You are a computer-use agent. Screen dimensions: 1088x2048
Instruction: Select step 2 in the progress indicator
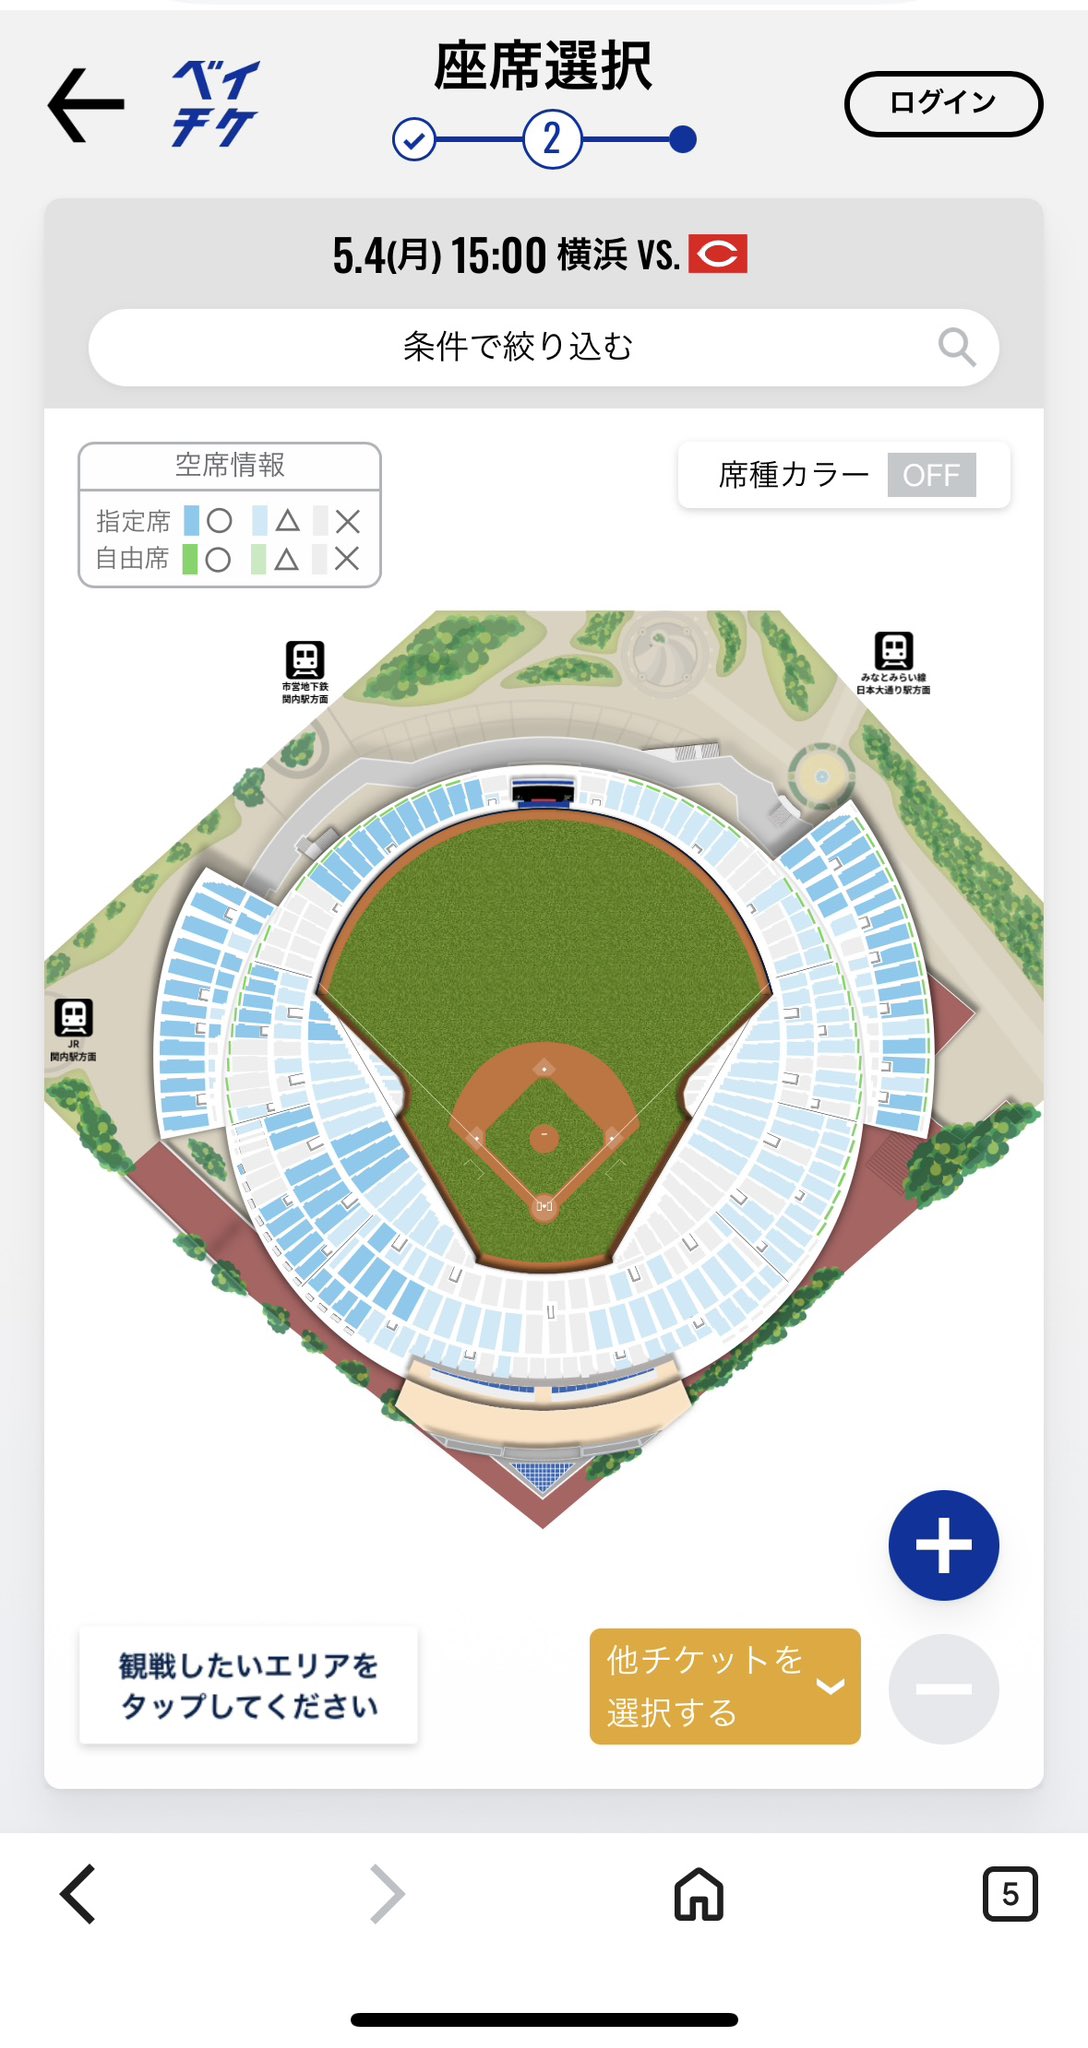(x=552, y=139)
